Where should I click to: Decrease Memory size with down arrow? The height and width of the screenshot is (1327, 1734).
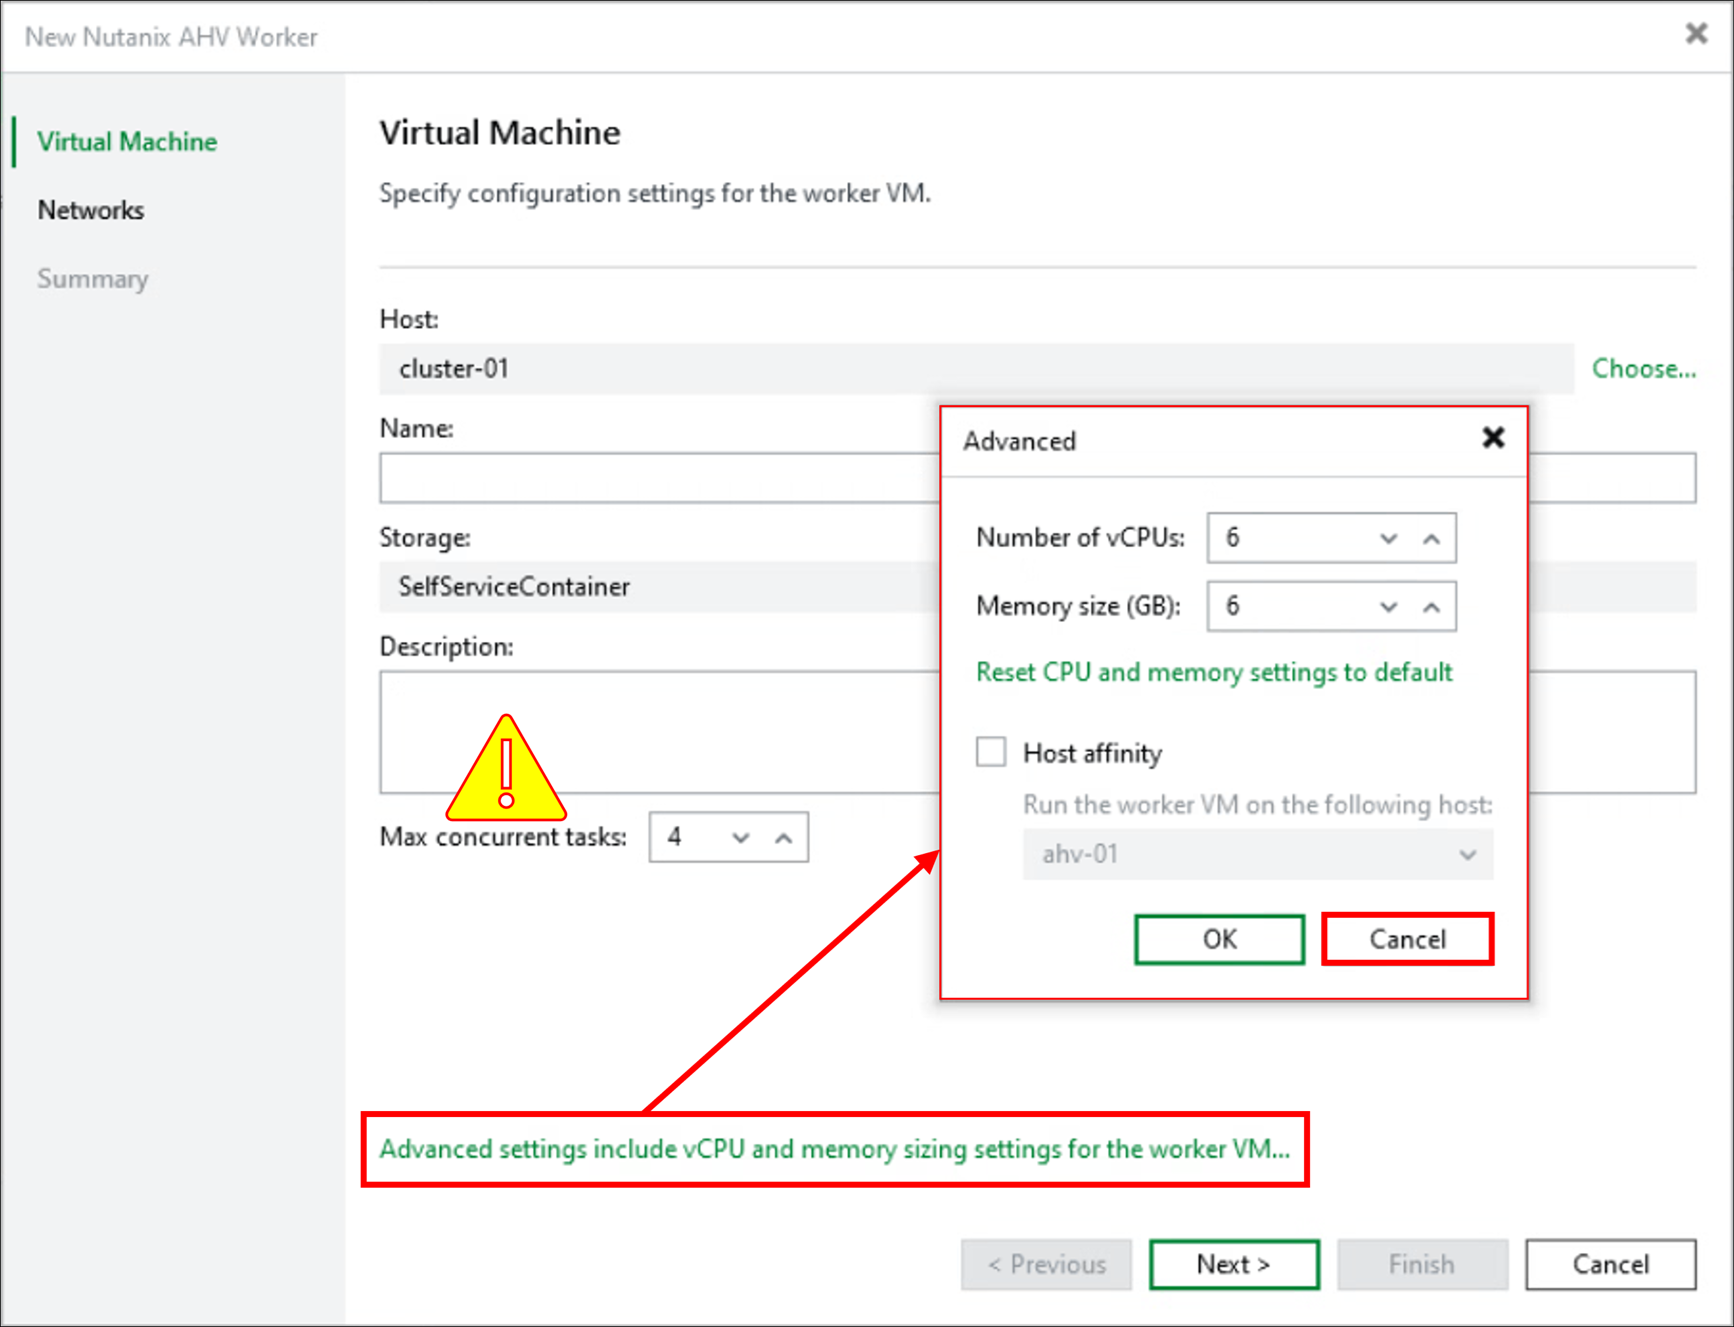pyautogui.click(x=1389, y=606)
